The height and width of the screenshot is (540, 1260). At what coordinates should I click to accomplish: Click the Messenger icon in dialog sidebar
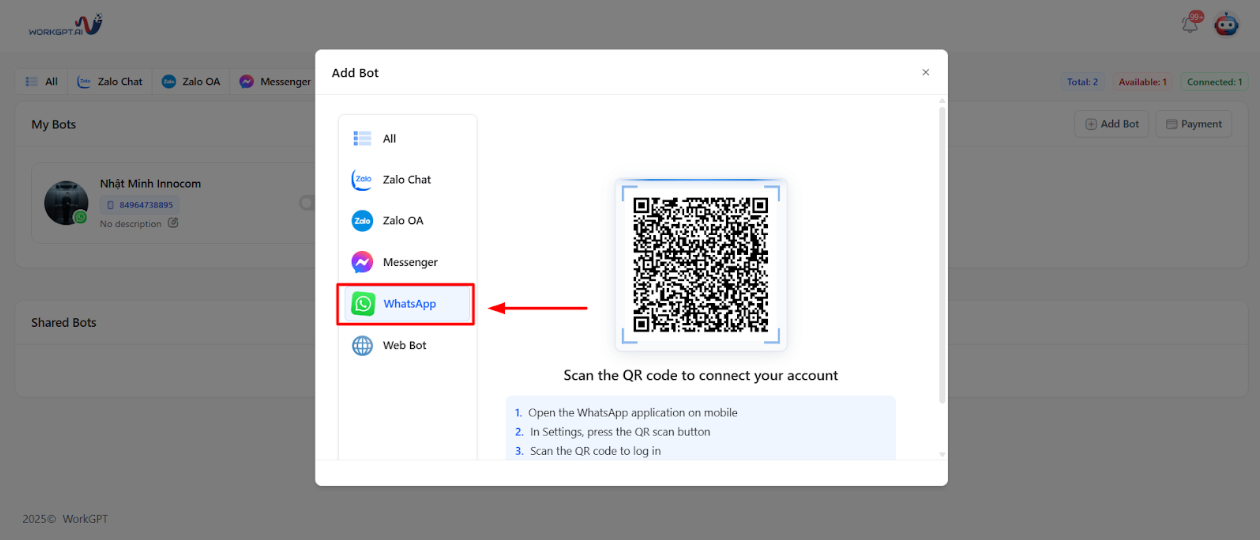(362, 262)
